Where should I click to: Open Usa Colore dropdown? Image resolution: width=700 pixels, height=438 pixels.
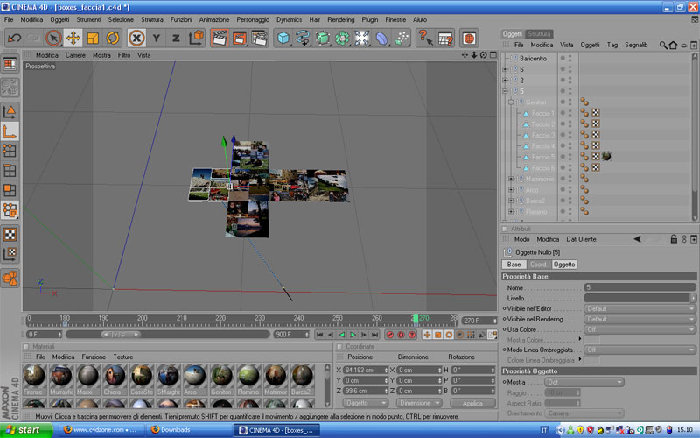(x=640, y=330)
